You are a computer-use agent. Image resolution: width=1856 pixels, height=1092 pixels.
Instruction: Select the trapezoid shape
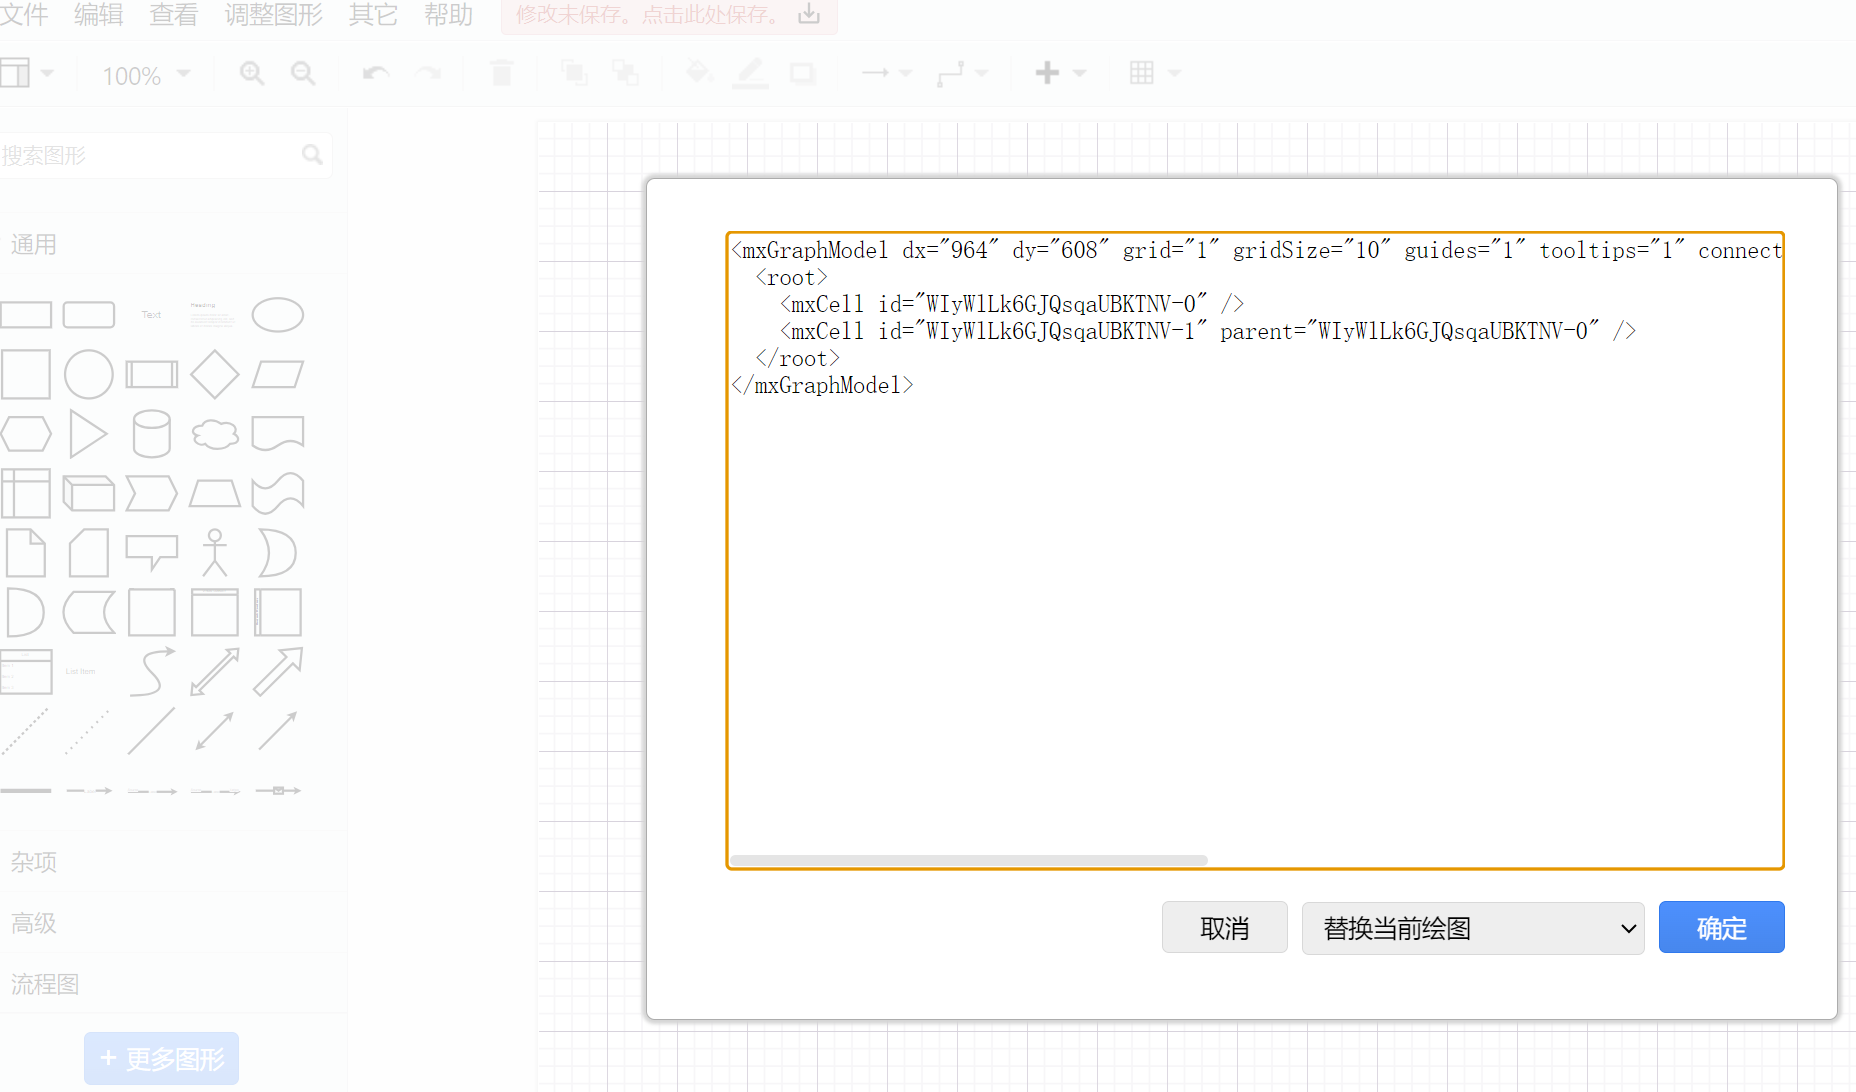[x=215, y=493]
